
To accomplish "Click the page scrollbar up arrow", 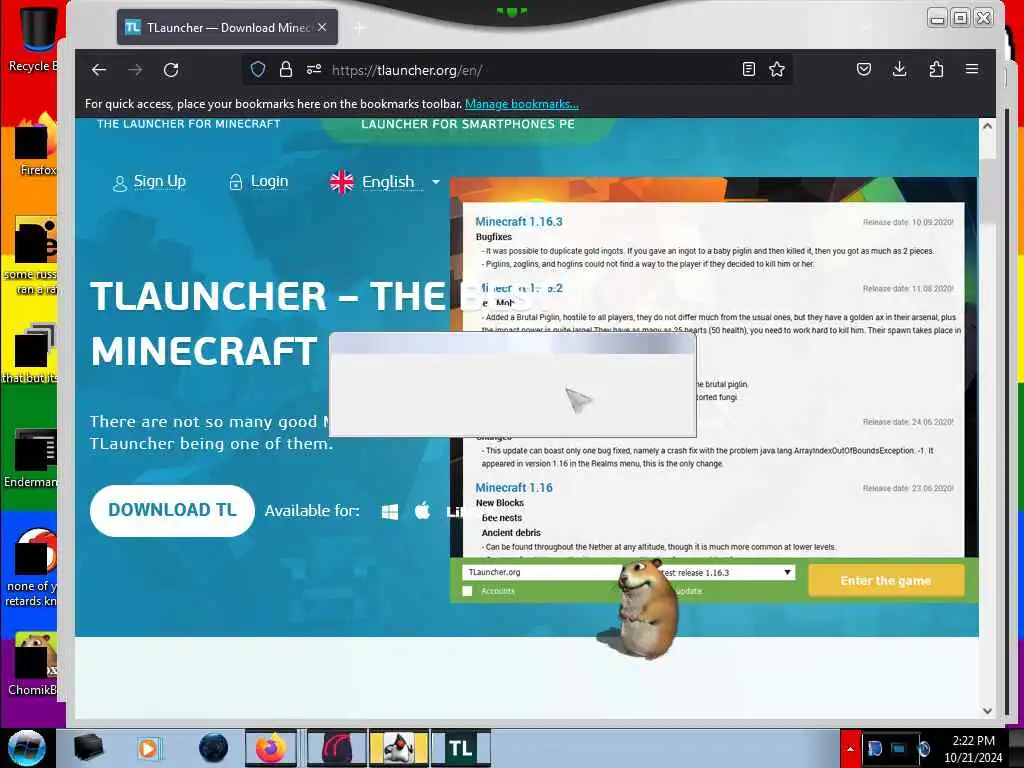I will (987, 126).
